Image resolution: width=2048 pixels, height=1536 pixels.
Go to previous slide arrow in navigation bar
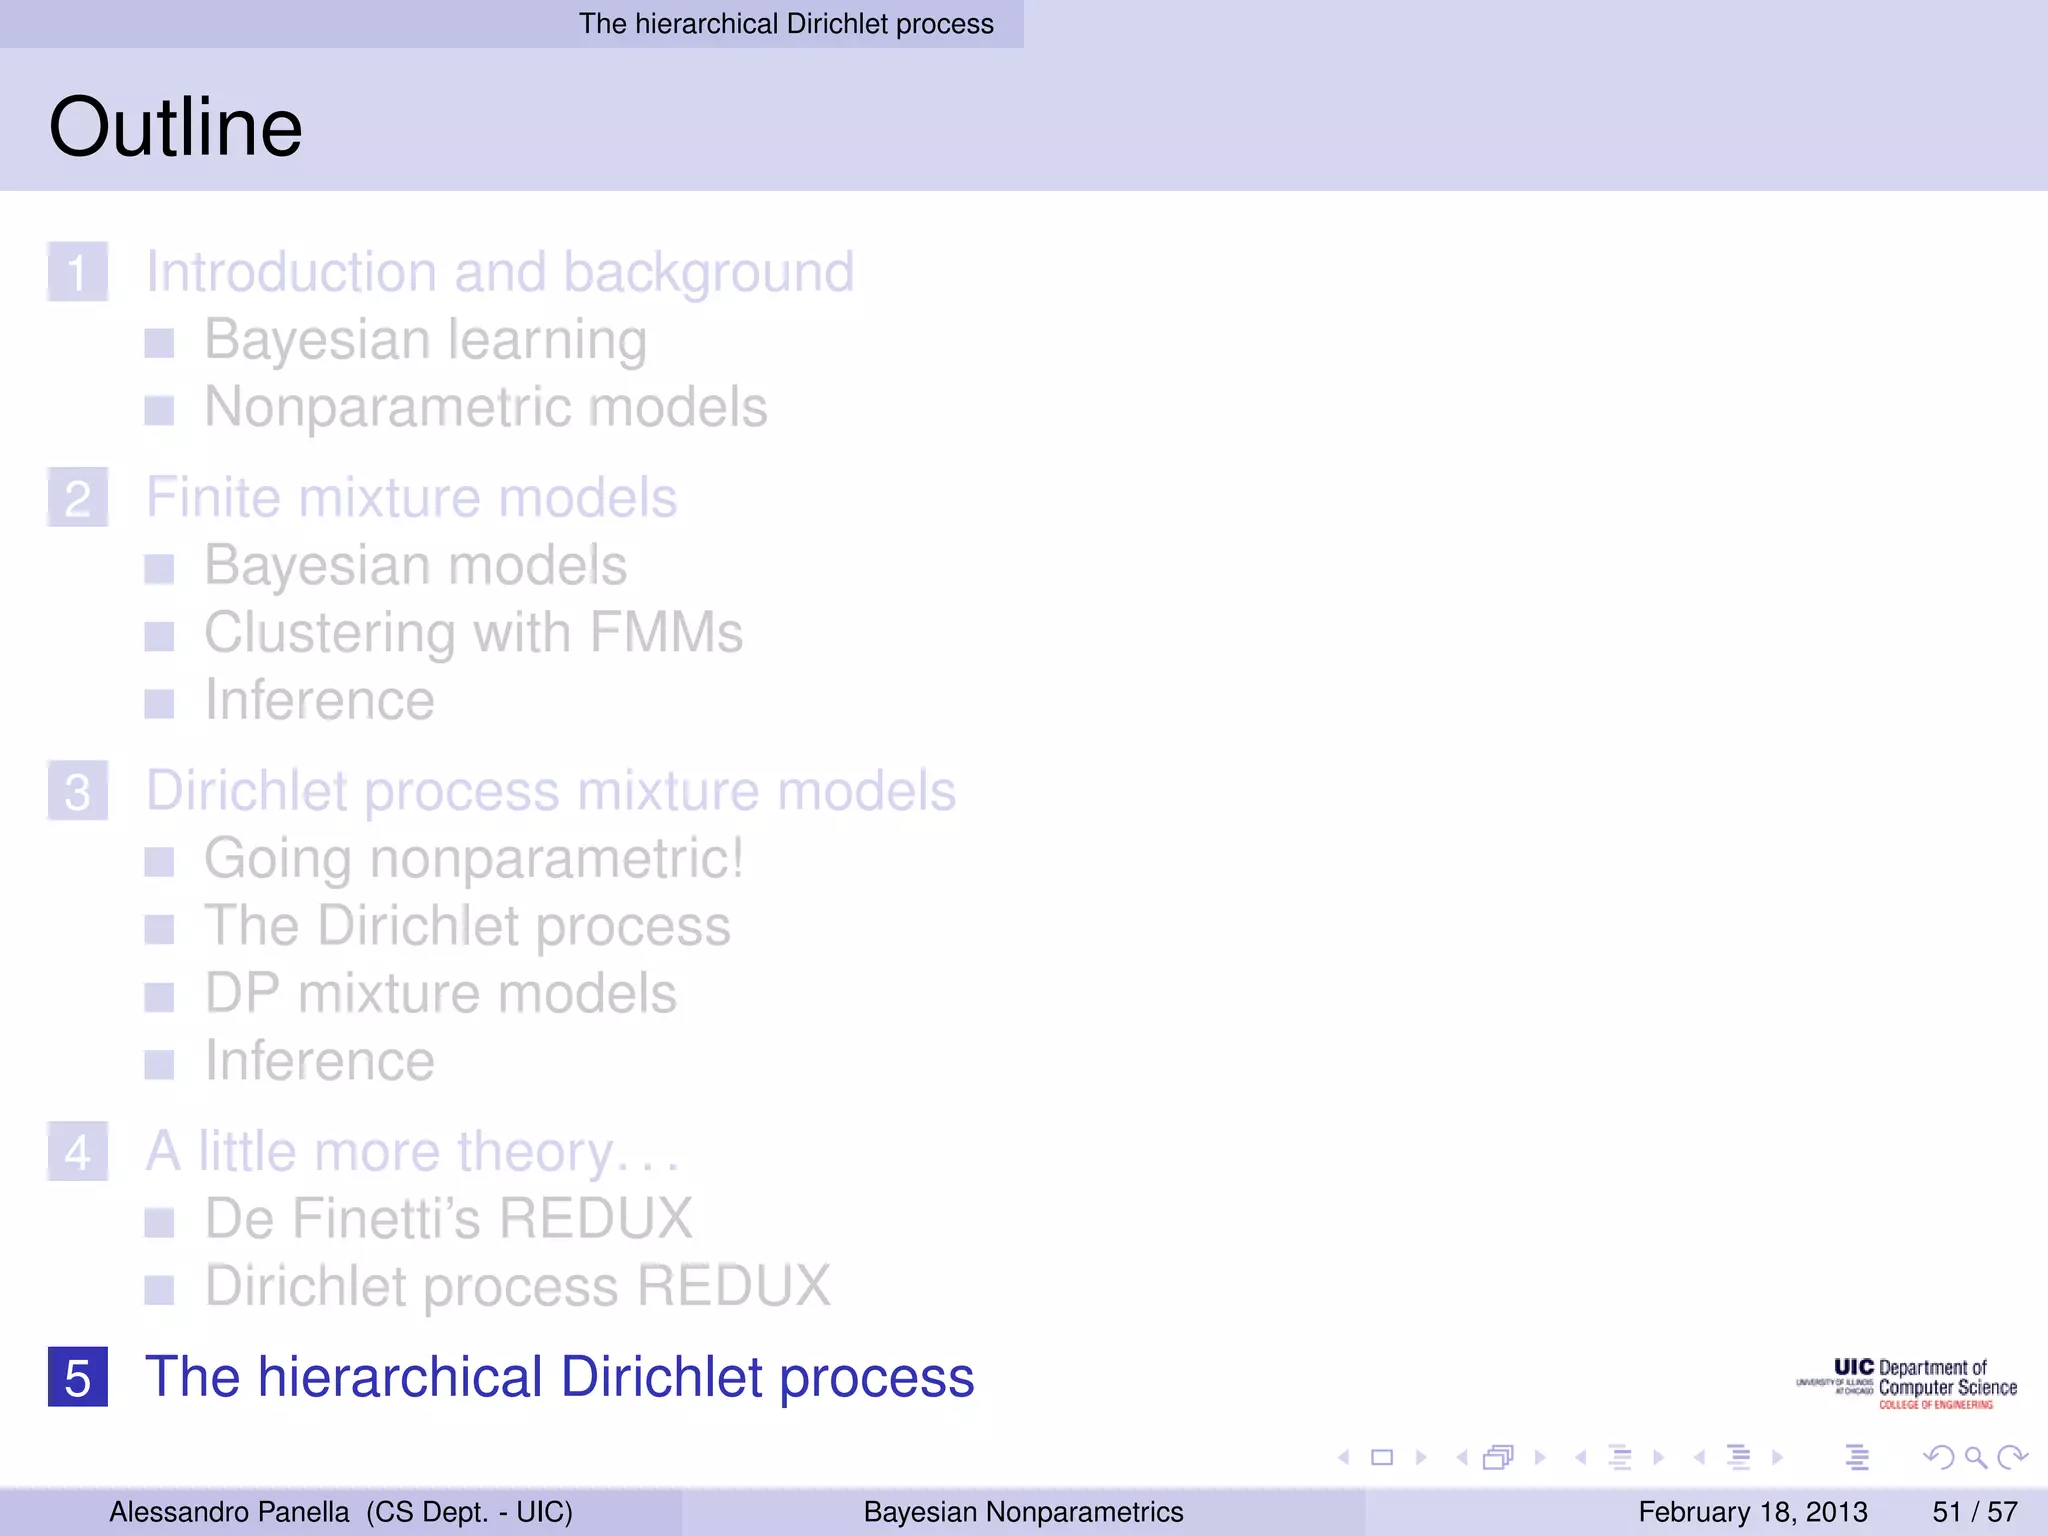(1344, 1457)
